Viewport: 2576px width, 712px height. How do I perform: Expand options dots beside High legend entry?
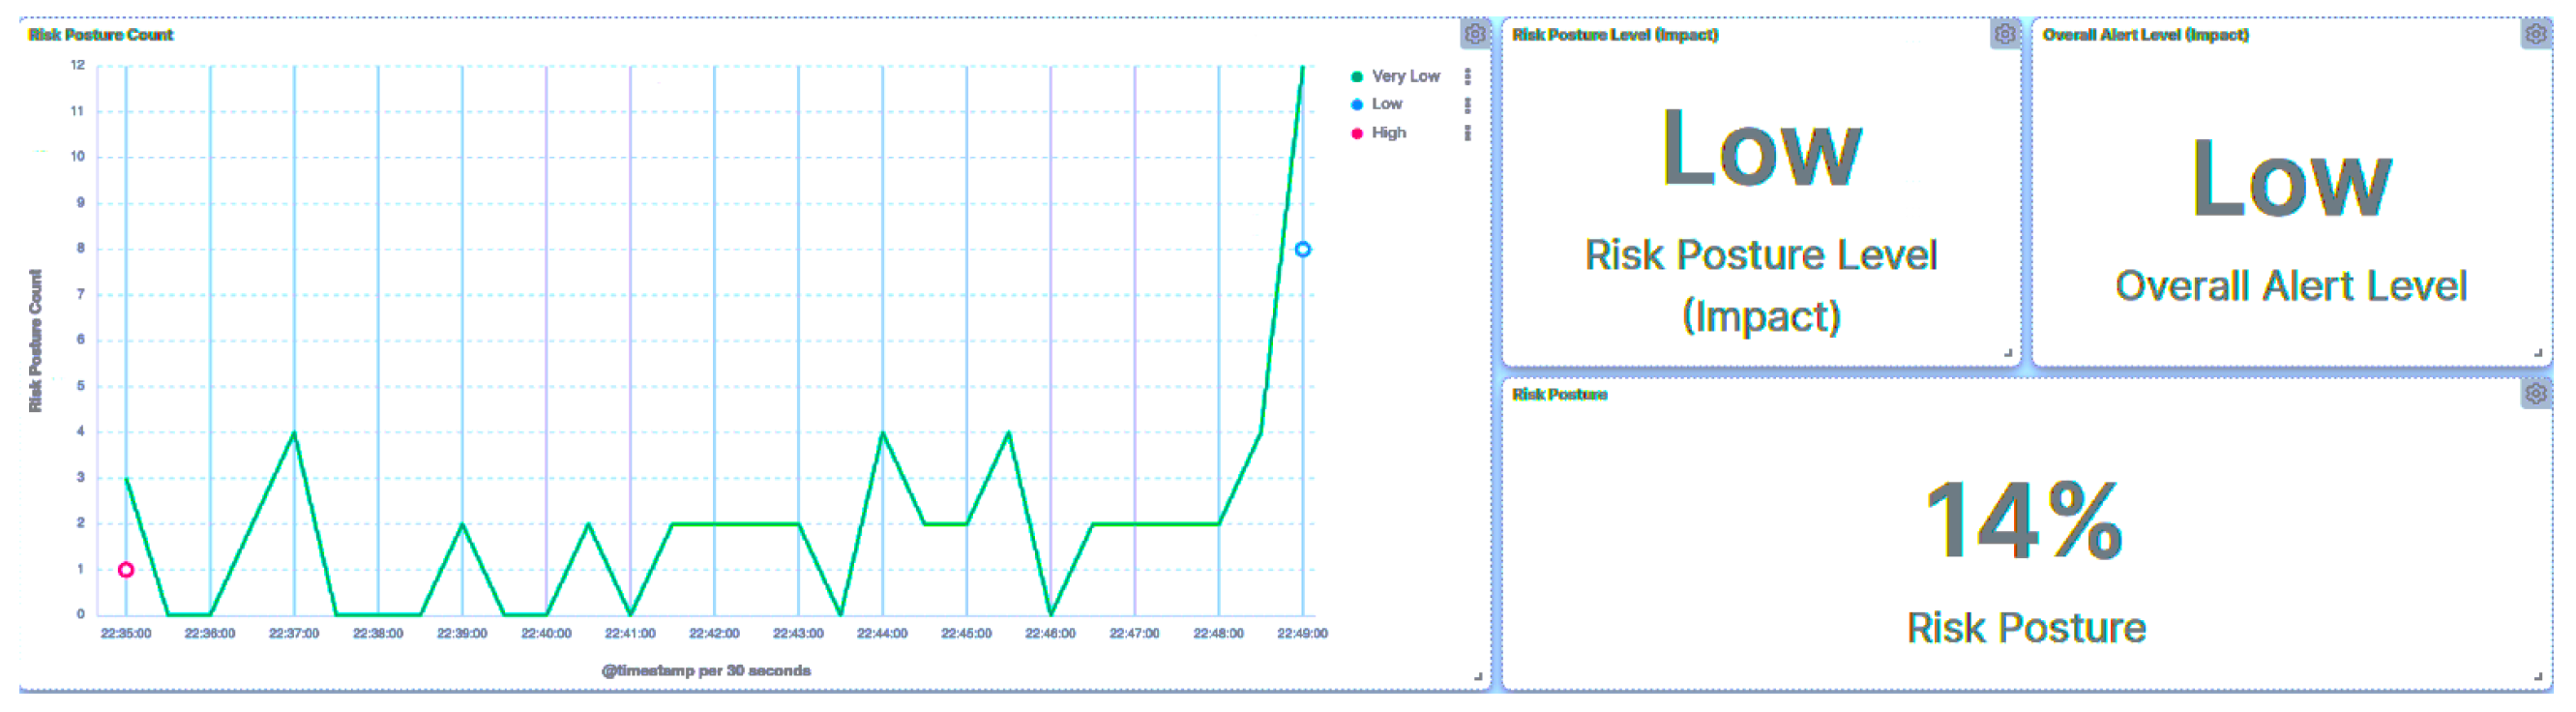(x=1467, y=132)
